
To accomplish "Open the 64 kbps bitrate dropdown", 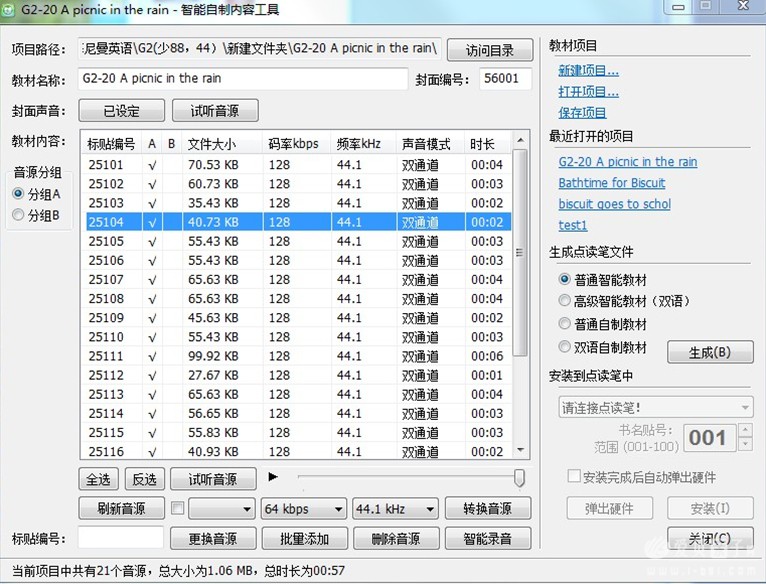I will (302, 509).
